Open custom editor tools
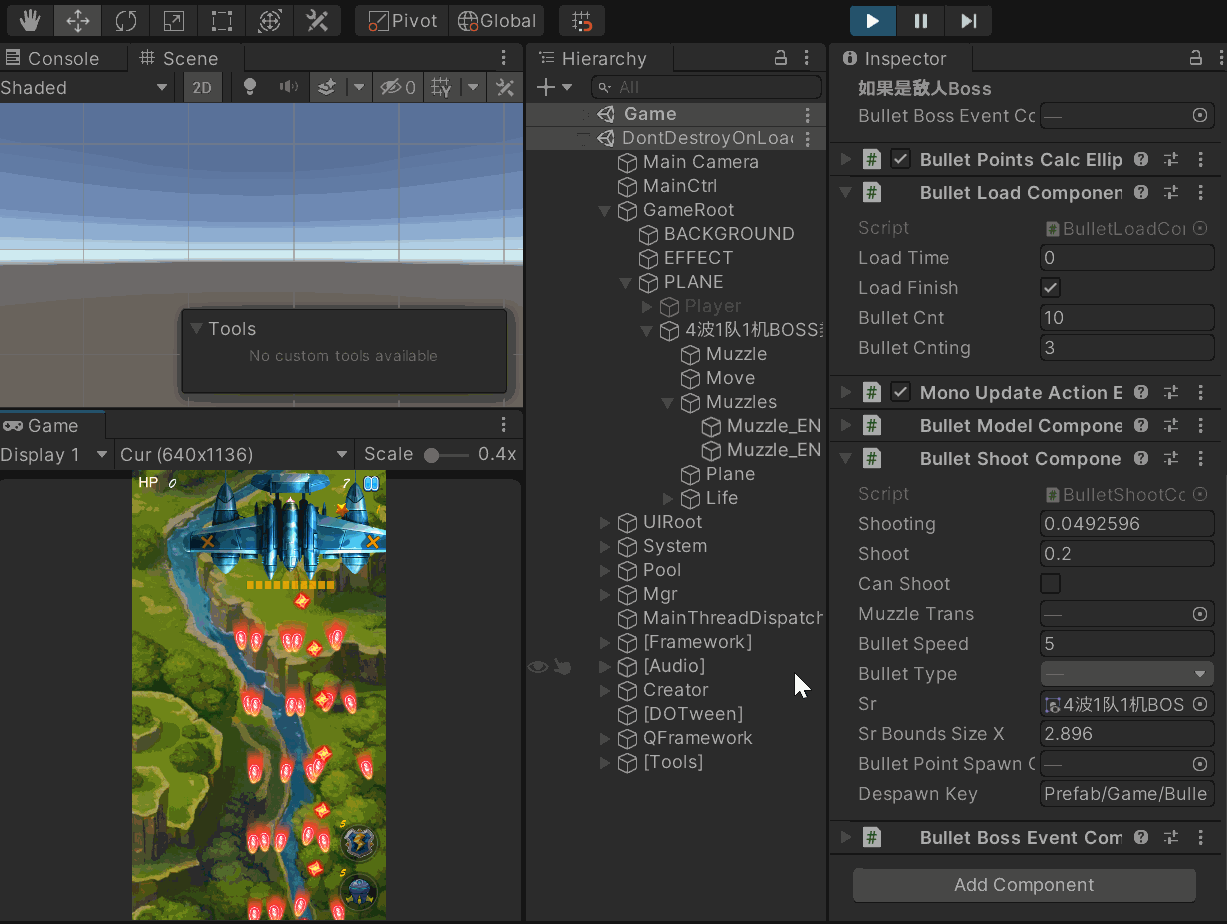 (x=318, y=20)
